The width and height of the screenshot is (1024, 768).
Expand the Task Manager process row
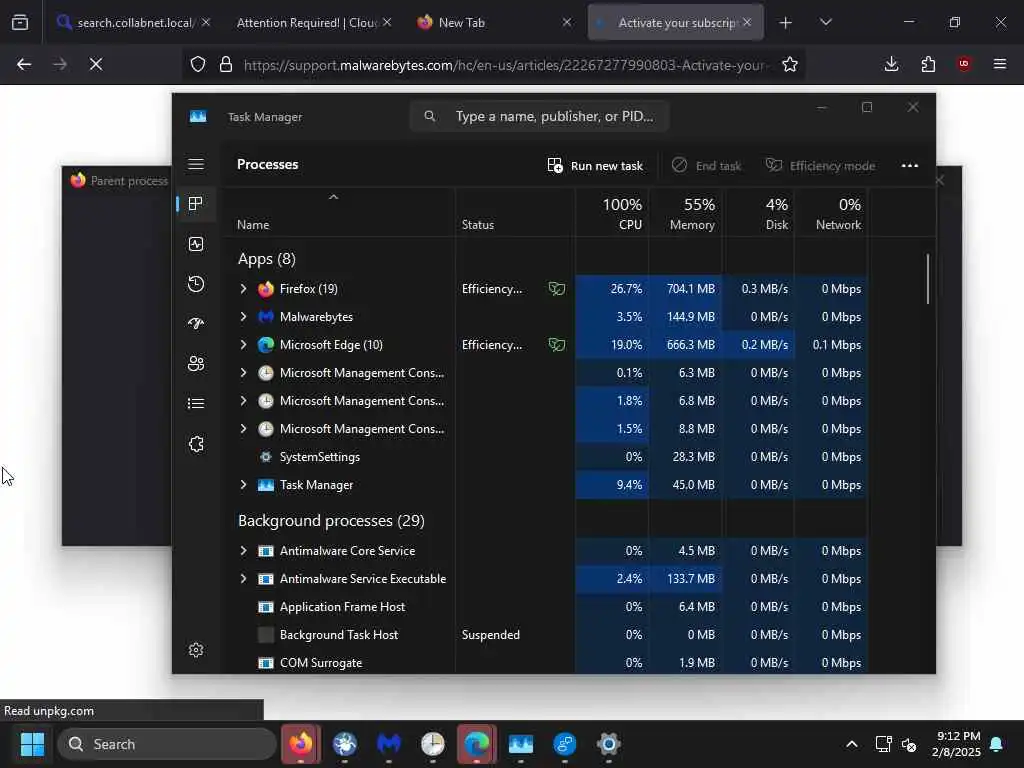(x=243, y=485)
